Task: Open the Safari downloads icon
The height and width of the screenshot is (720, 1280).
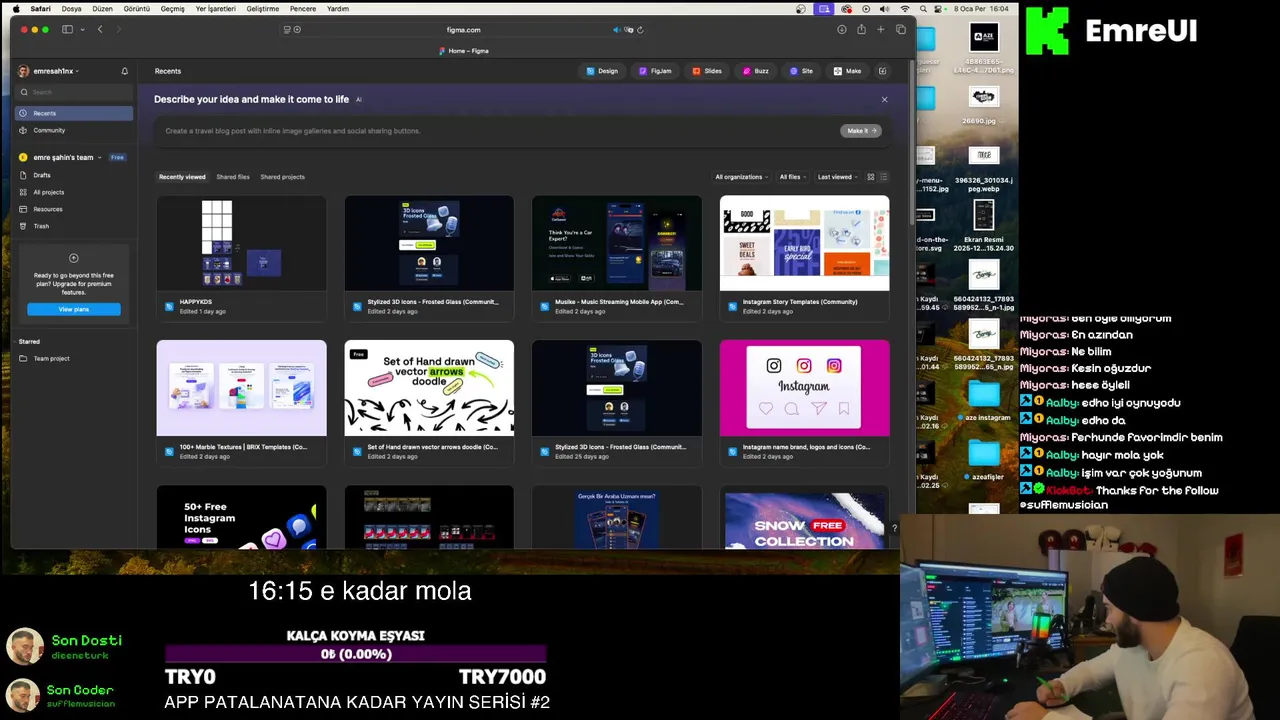Action: coord(841,29)
